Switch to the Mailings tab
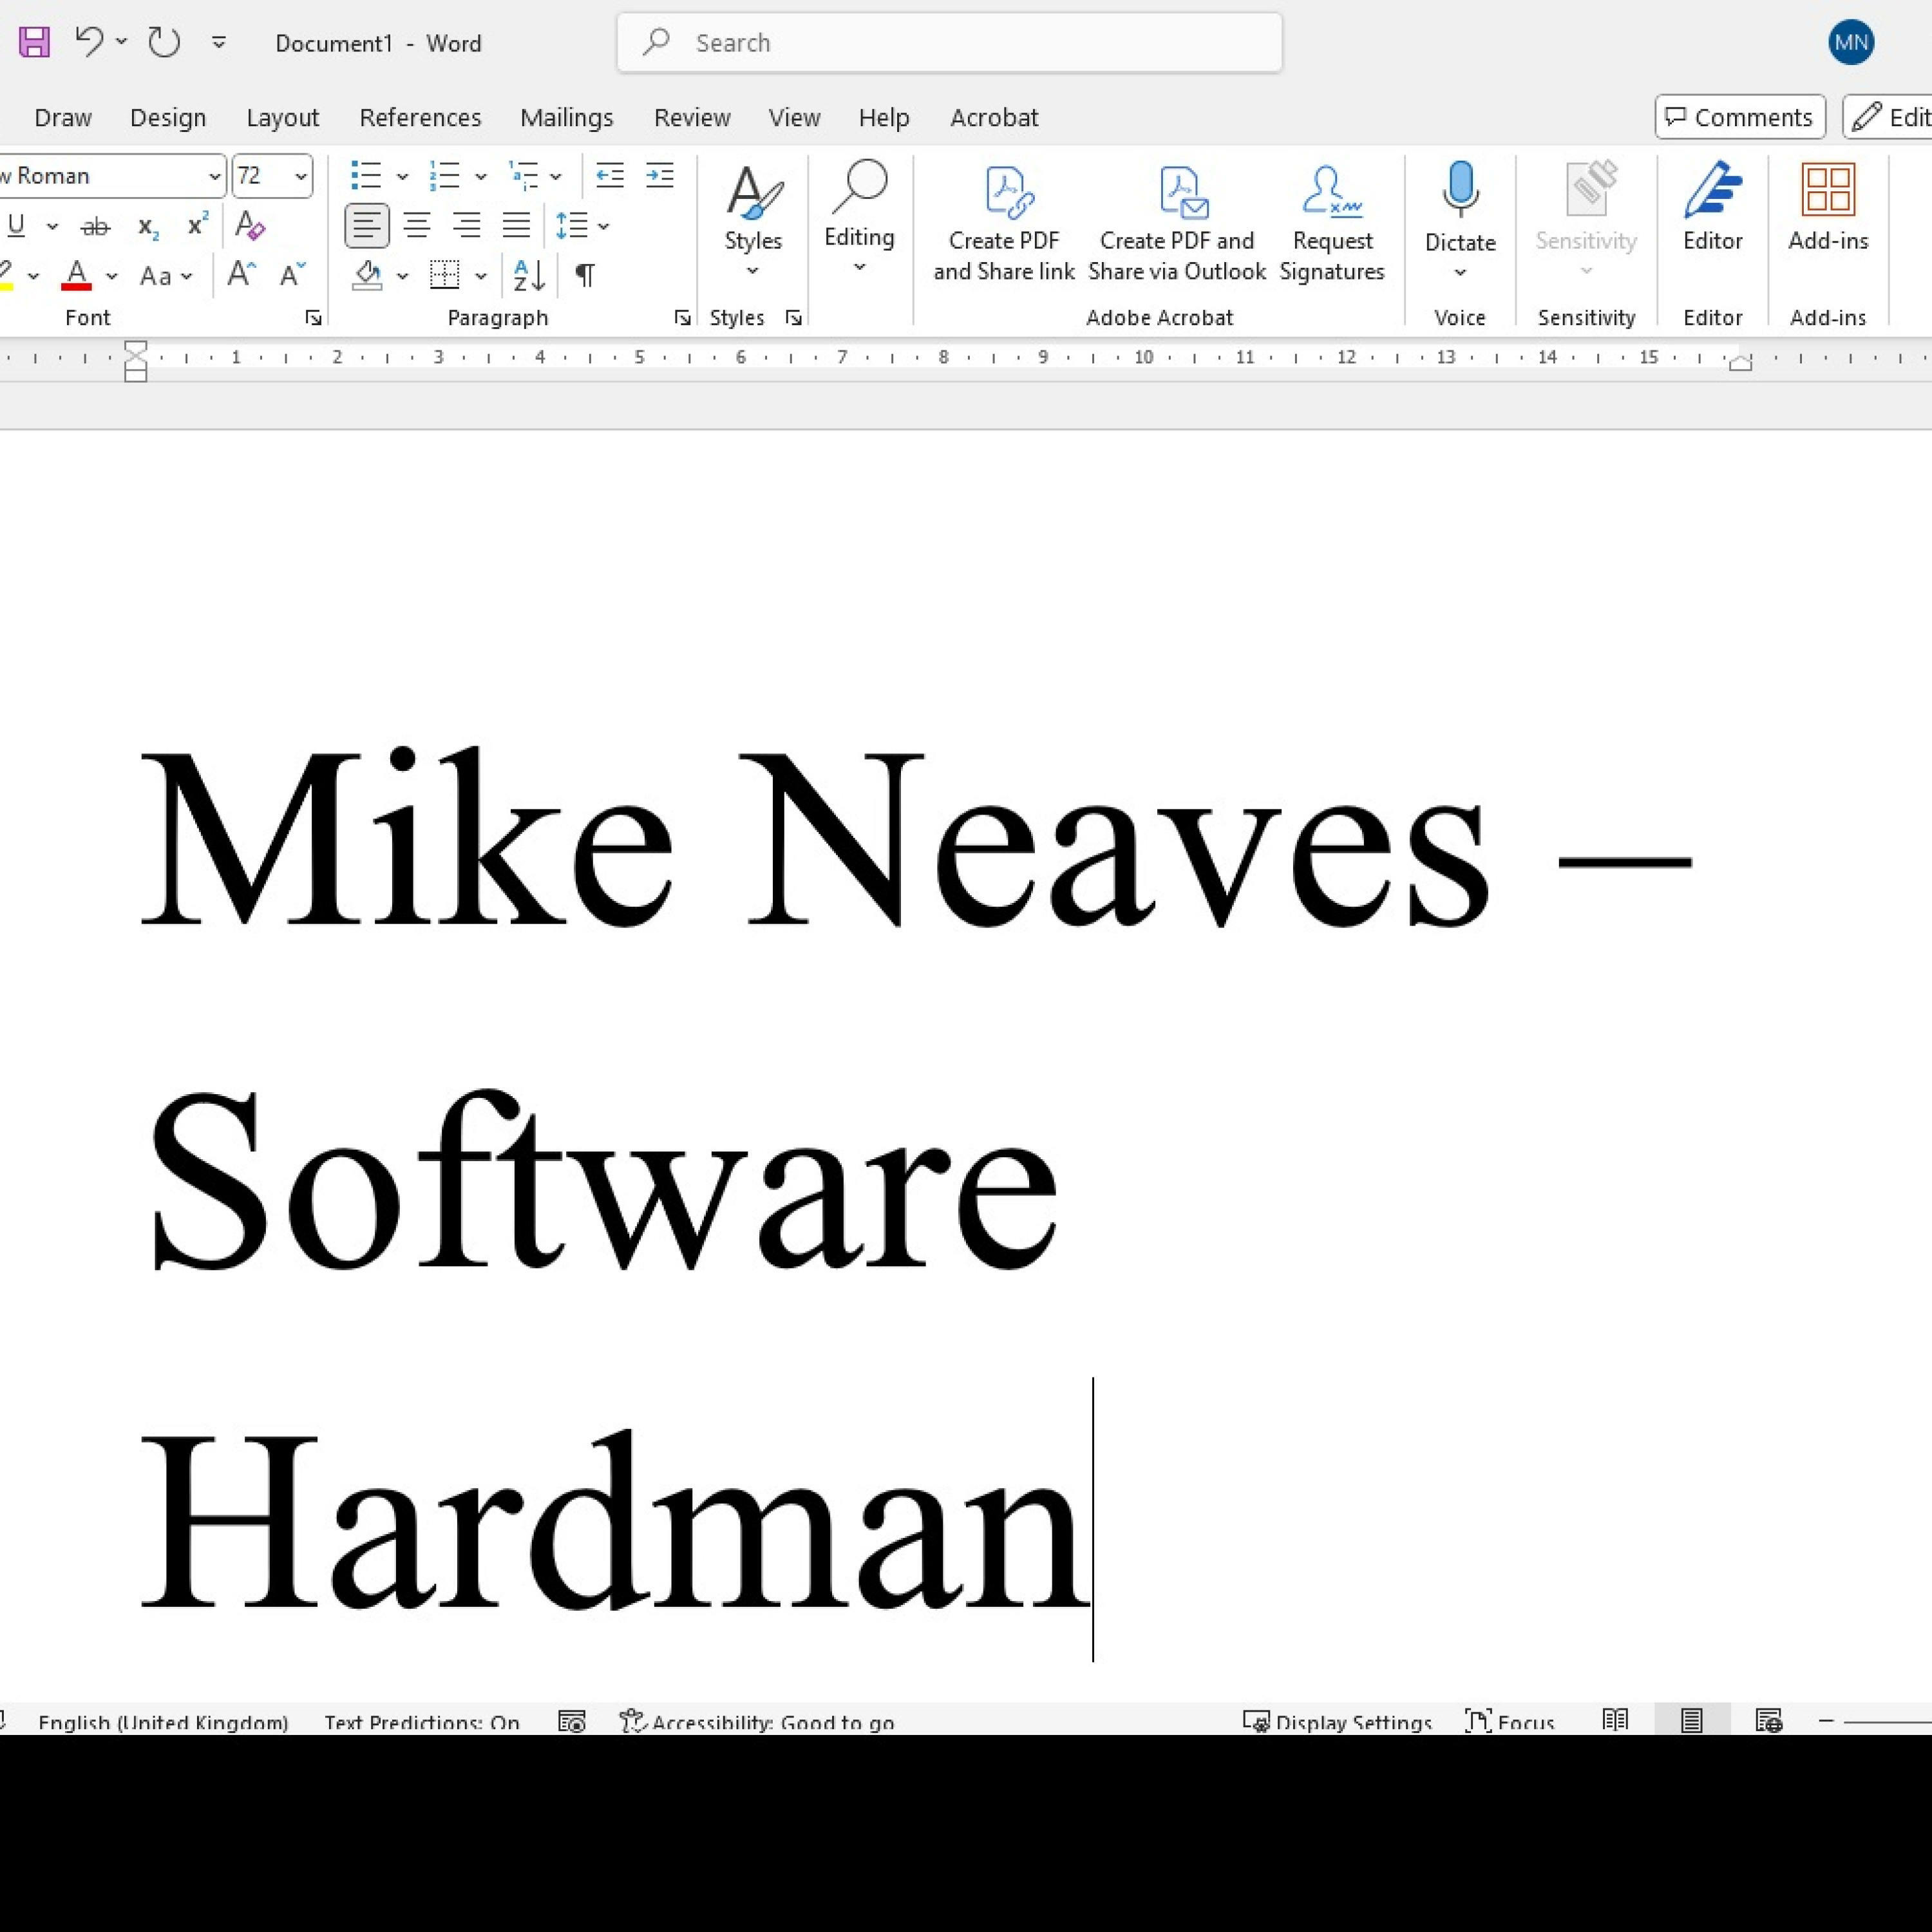1932x1932 pixels. 566,118
